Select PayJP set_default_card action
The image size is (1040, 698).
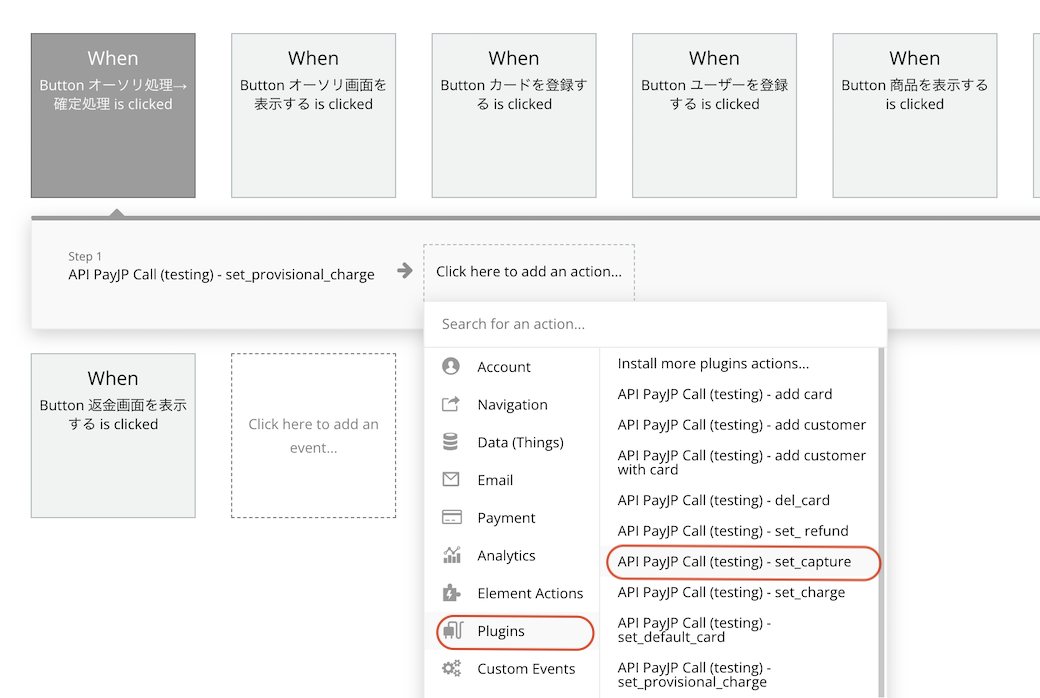694,630
